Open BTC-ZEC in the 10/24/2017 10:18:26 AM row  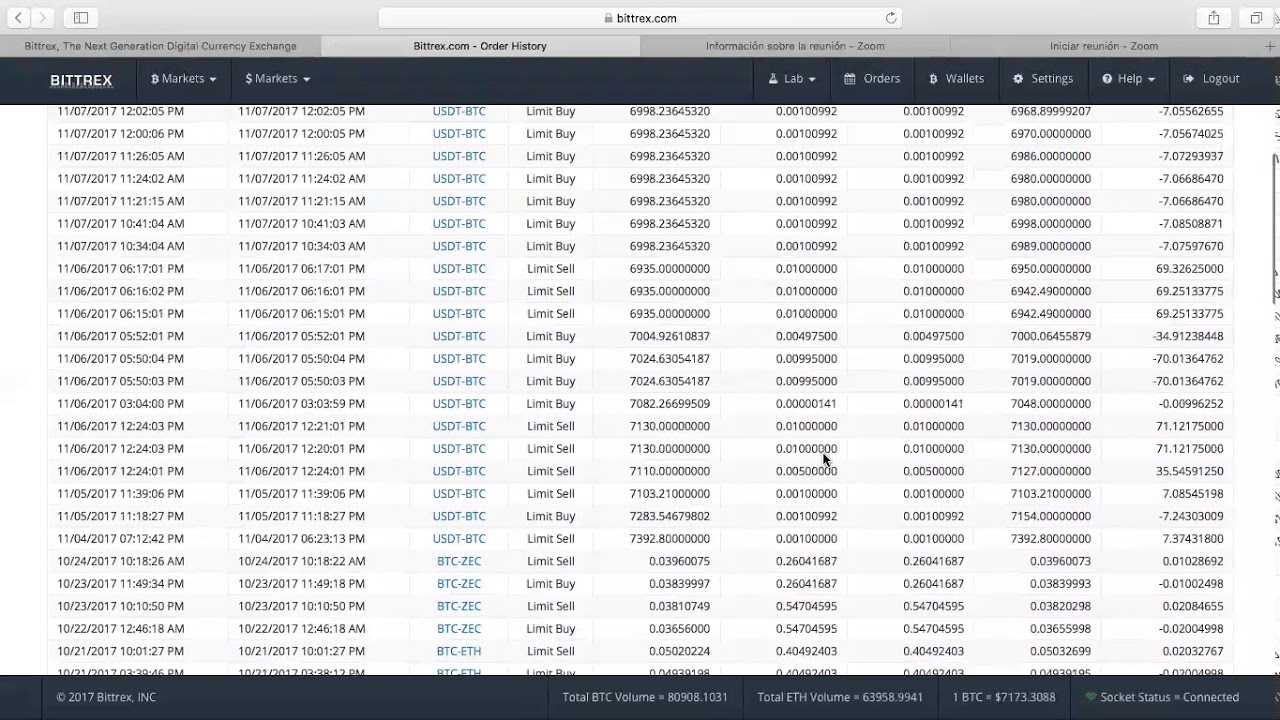(459, 561)
